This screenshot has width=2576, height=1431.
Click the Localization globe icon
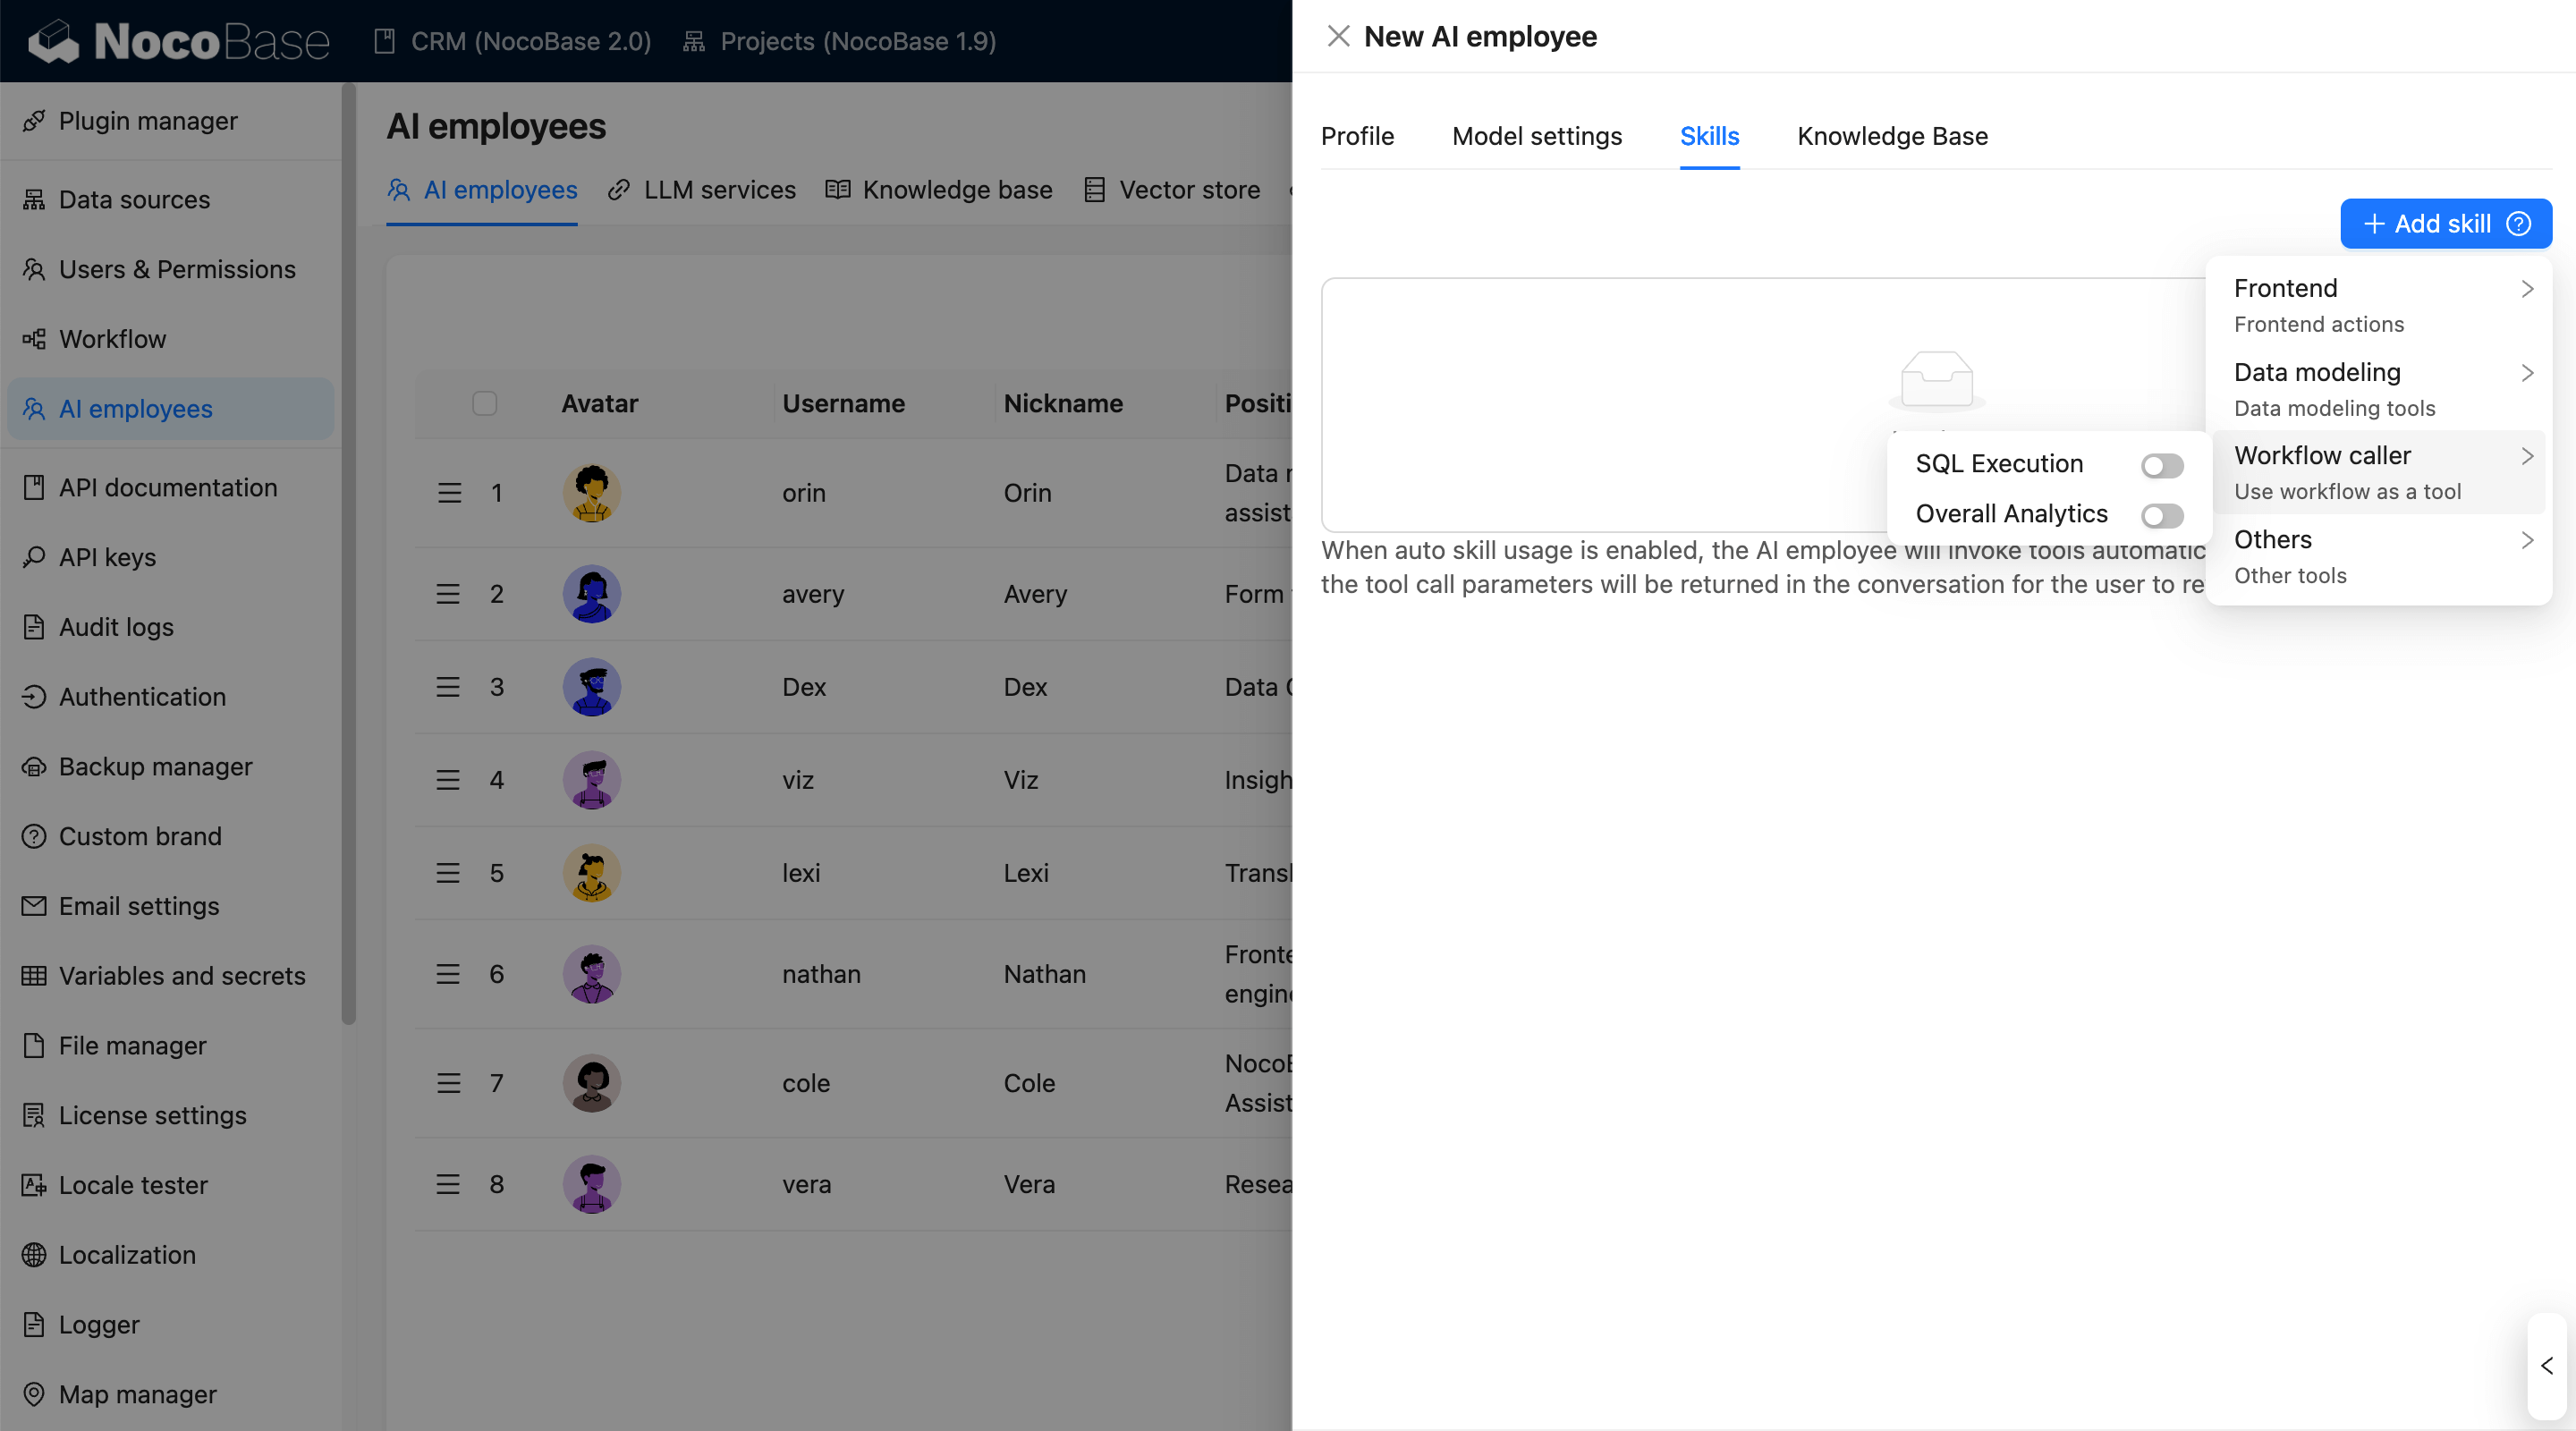[x=34, y=1255]
